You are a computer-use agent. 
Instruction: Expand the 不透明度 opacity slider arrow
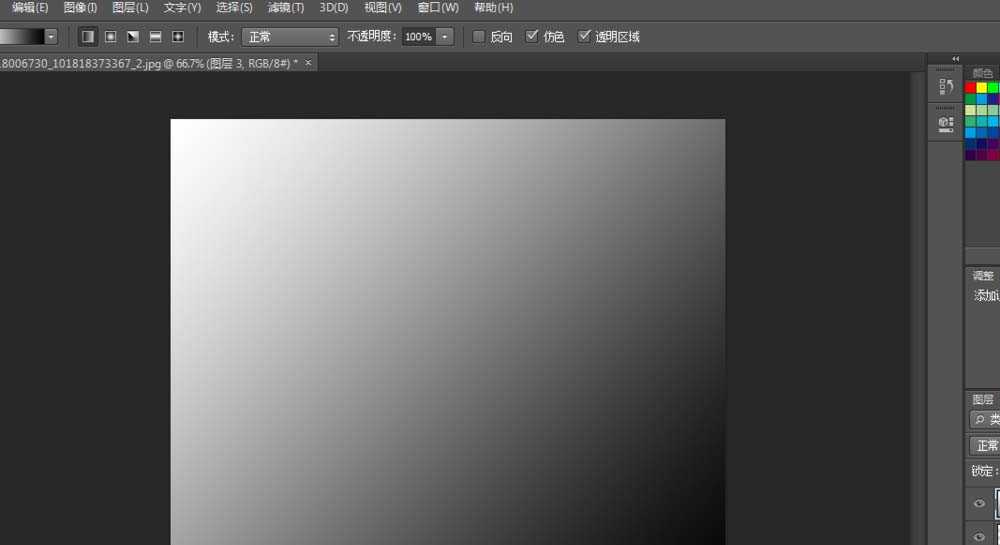coord(445,37)
